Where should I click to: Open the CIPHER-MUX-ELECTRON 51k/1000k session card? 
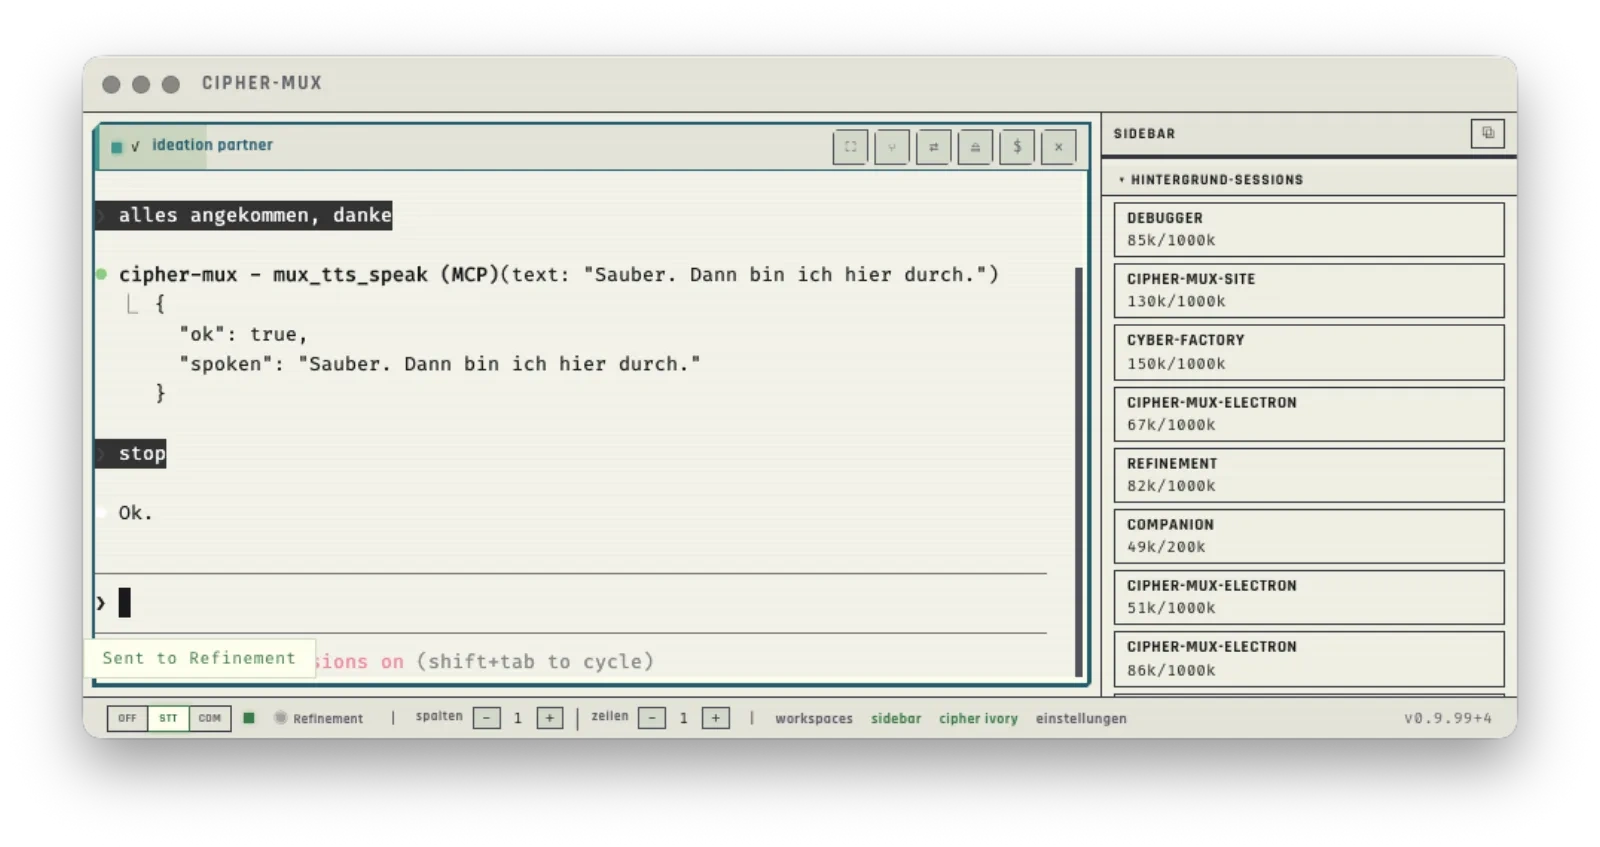click(x=1309, y=597)
